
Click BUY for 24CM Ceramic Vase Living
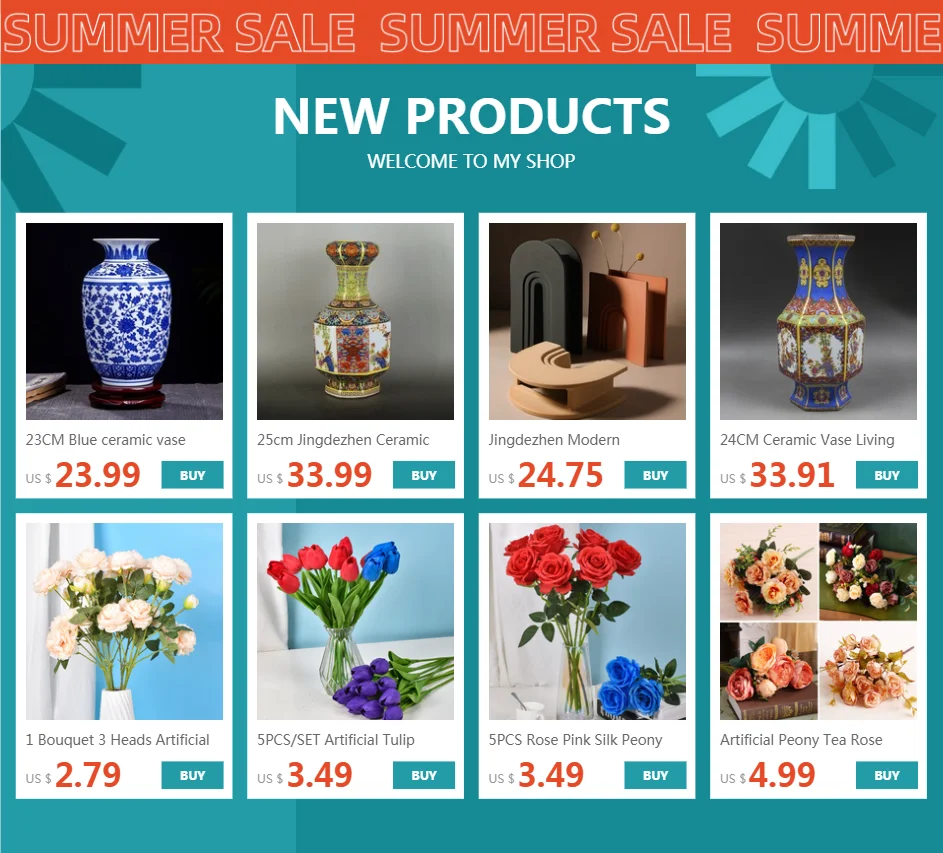click(x=887, y=475)
